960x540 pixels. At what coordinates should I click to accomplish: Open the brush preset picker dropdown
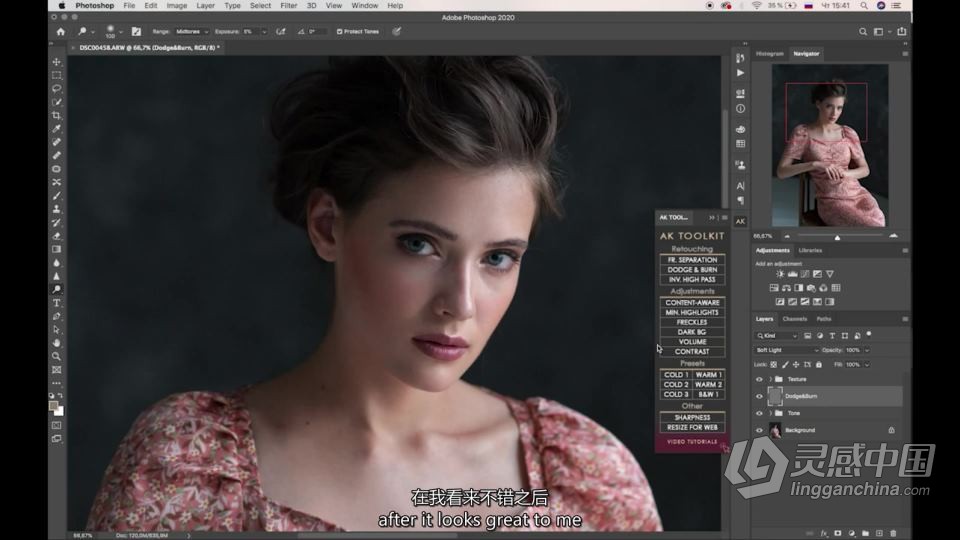121,32
